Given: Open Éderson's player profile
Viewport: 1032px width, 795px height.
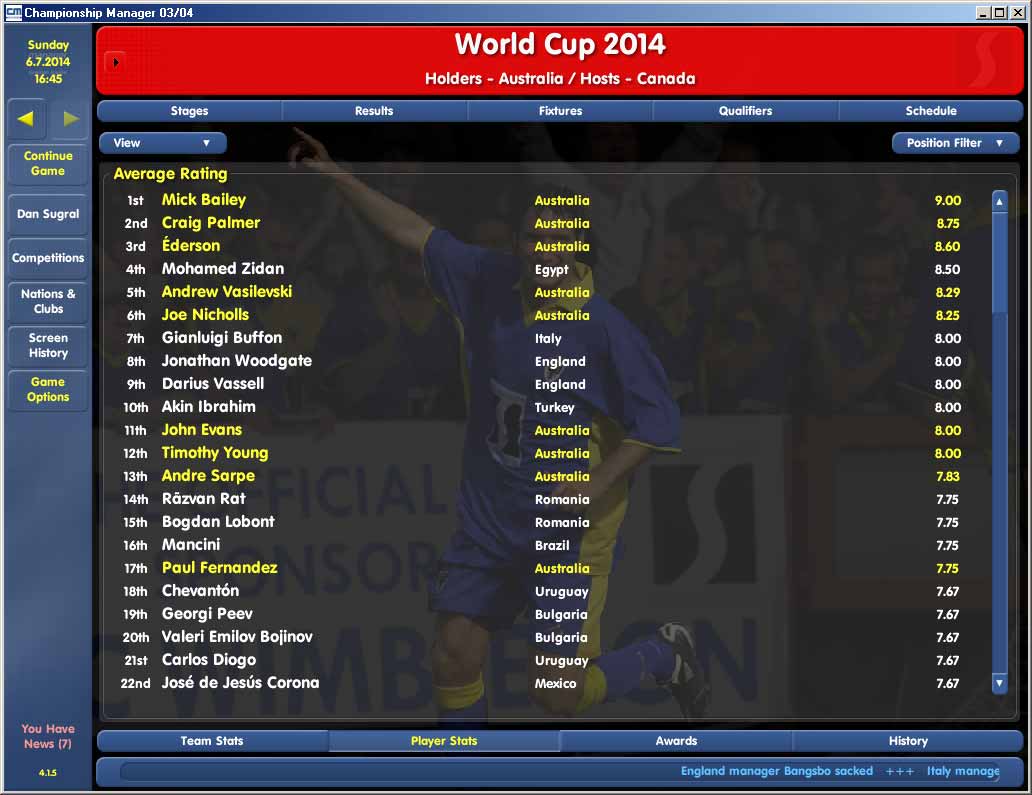Looking at the screenshot, I should click(191, 245).
